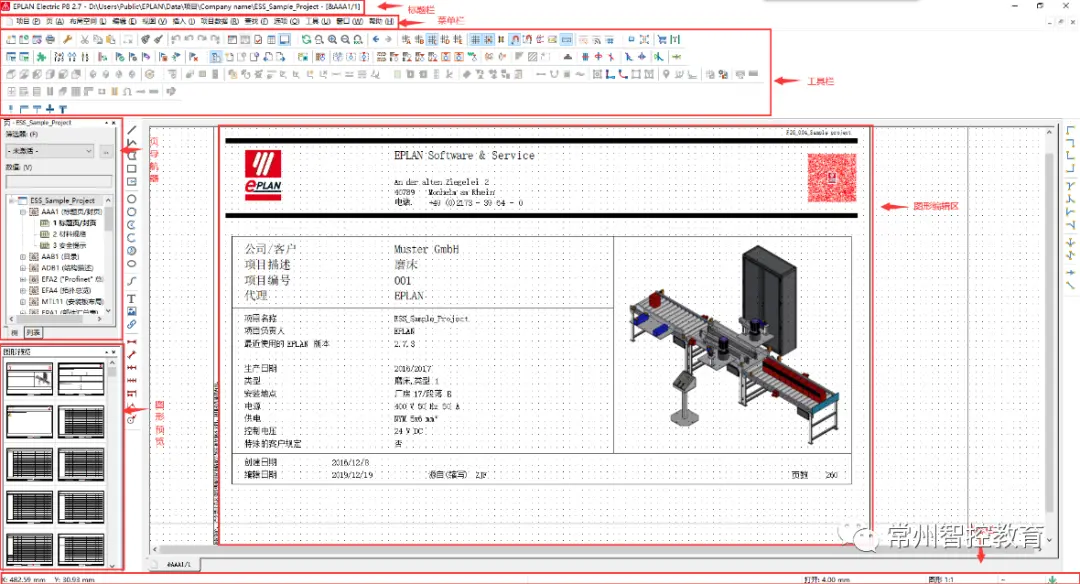Expand the MTL11 tree node
The height and width of the screenshot is (584, 1080).
(x=23, y=302)
